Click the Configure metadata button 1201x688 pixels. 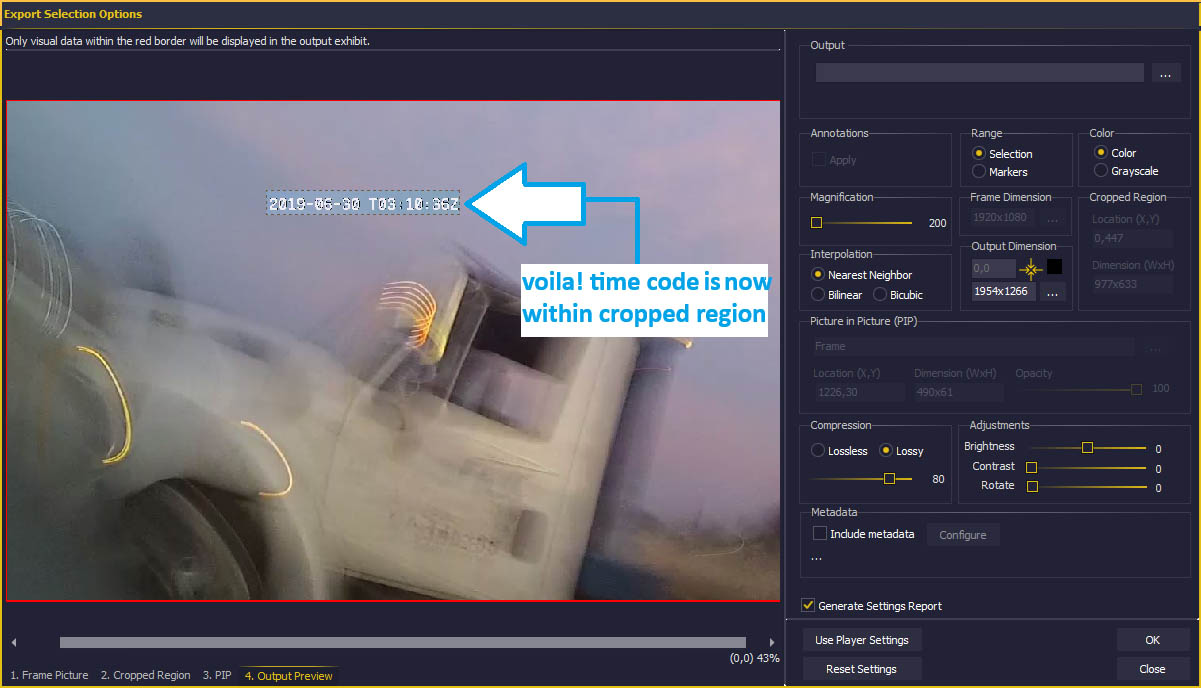pyautogui.click(x=963, y=535)
